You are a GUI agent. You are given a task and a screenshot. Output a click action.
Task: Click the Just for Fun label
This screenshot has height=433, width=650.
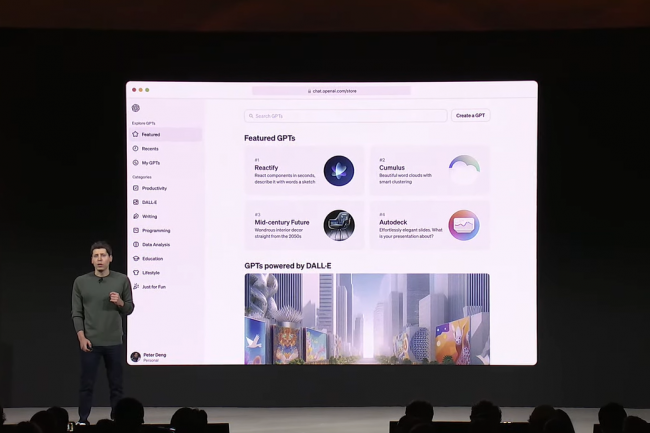coord(154,287)
